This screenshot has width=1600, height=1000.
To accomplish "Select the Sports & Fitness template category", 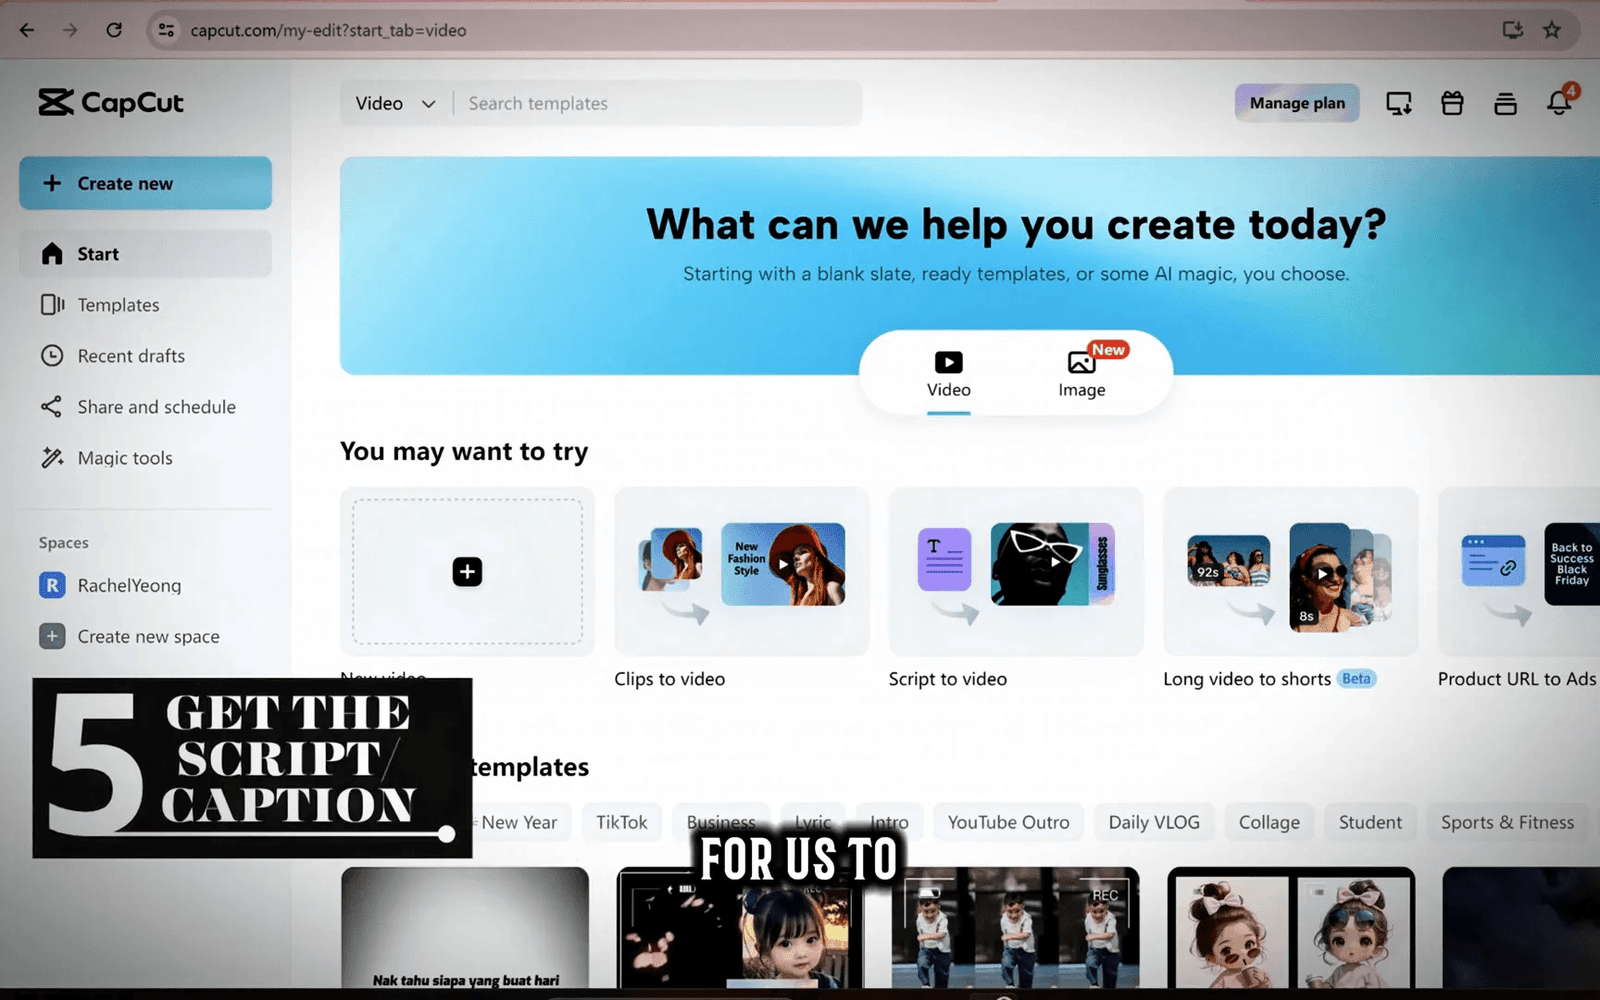I will click(1507, 822).
